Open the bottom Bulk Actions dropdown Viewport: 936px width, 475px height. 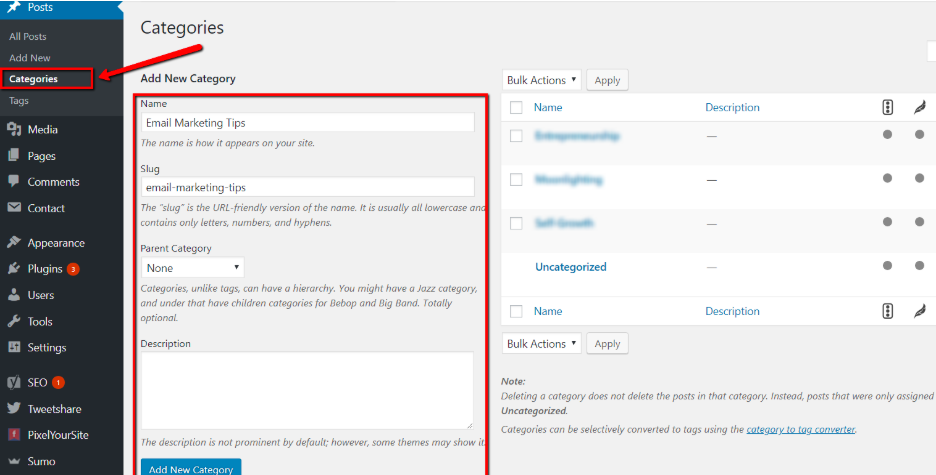coord(541,344)
